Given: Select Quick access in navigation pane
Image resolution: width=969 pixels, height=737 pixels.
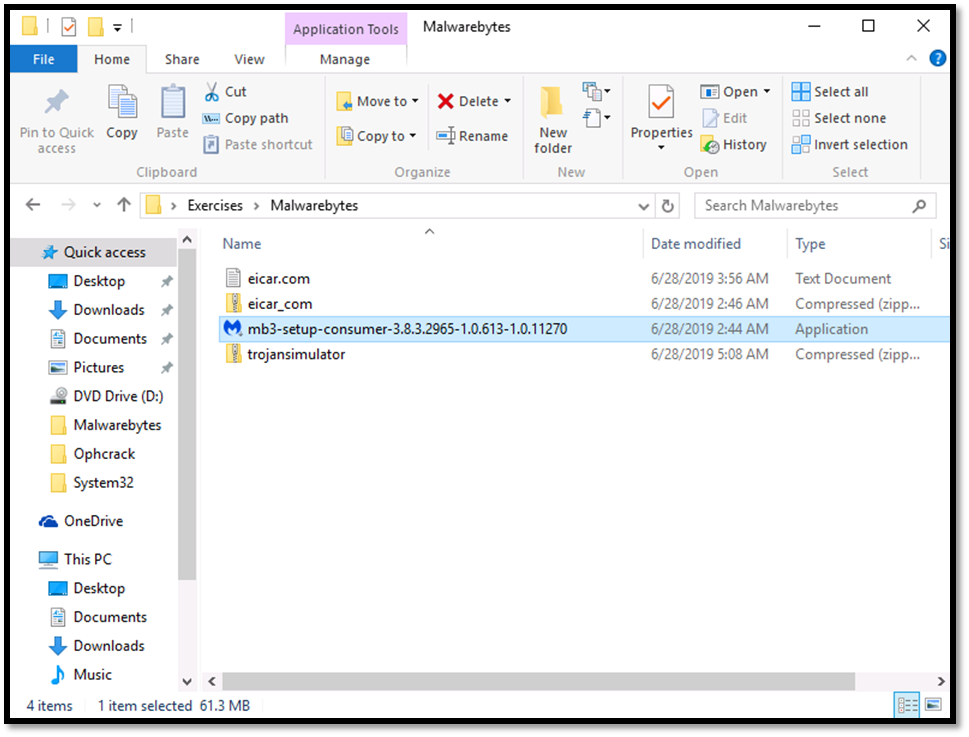Looking at the screenshot, I should [x=94, y=252].
